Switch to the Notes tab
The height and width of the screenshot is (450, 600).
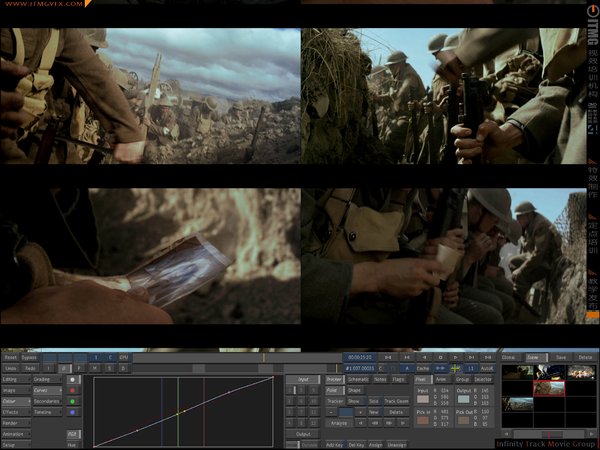click(x=380, y=380)
